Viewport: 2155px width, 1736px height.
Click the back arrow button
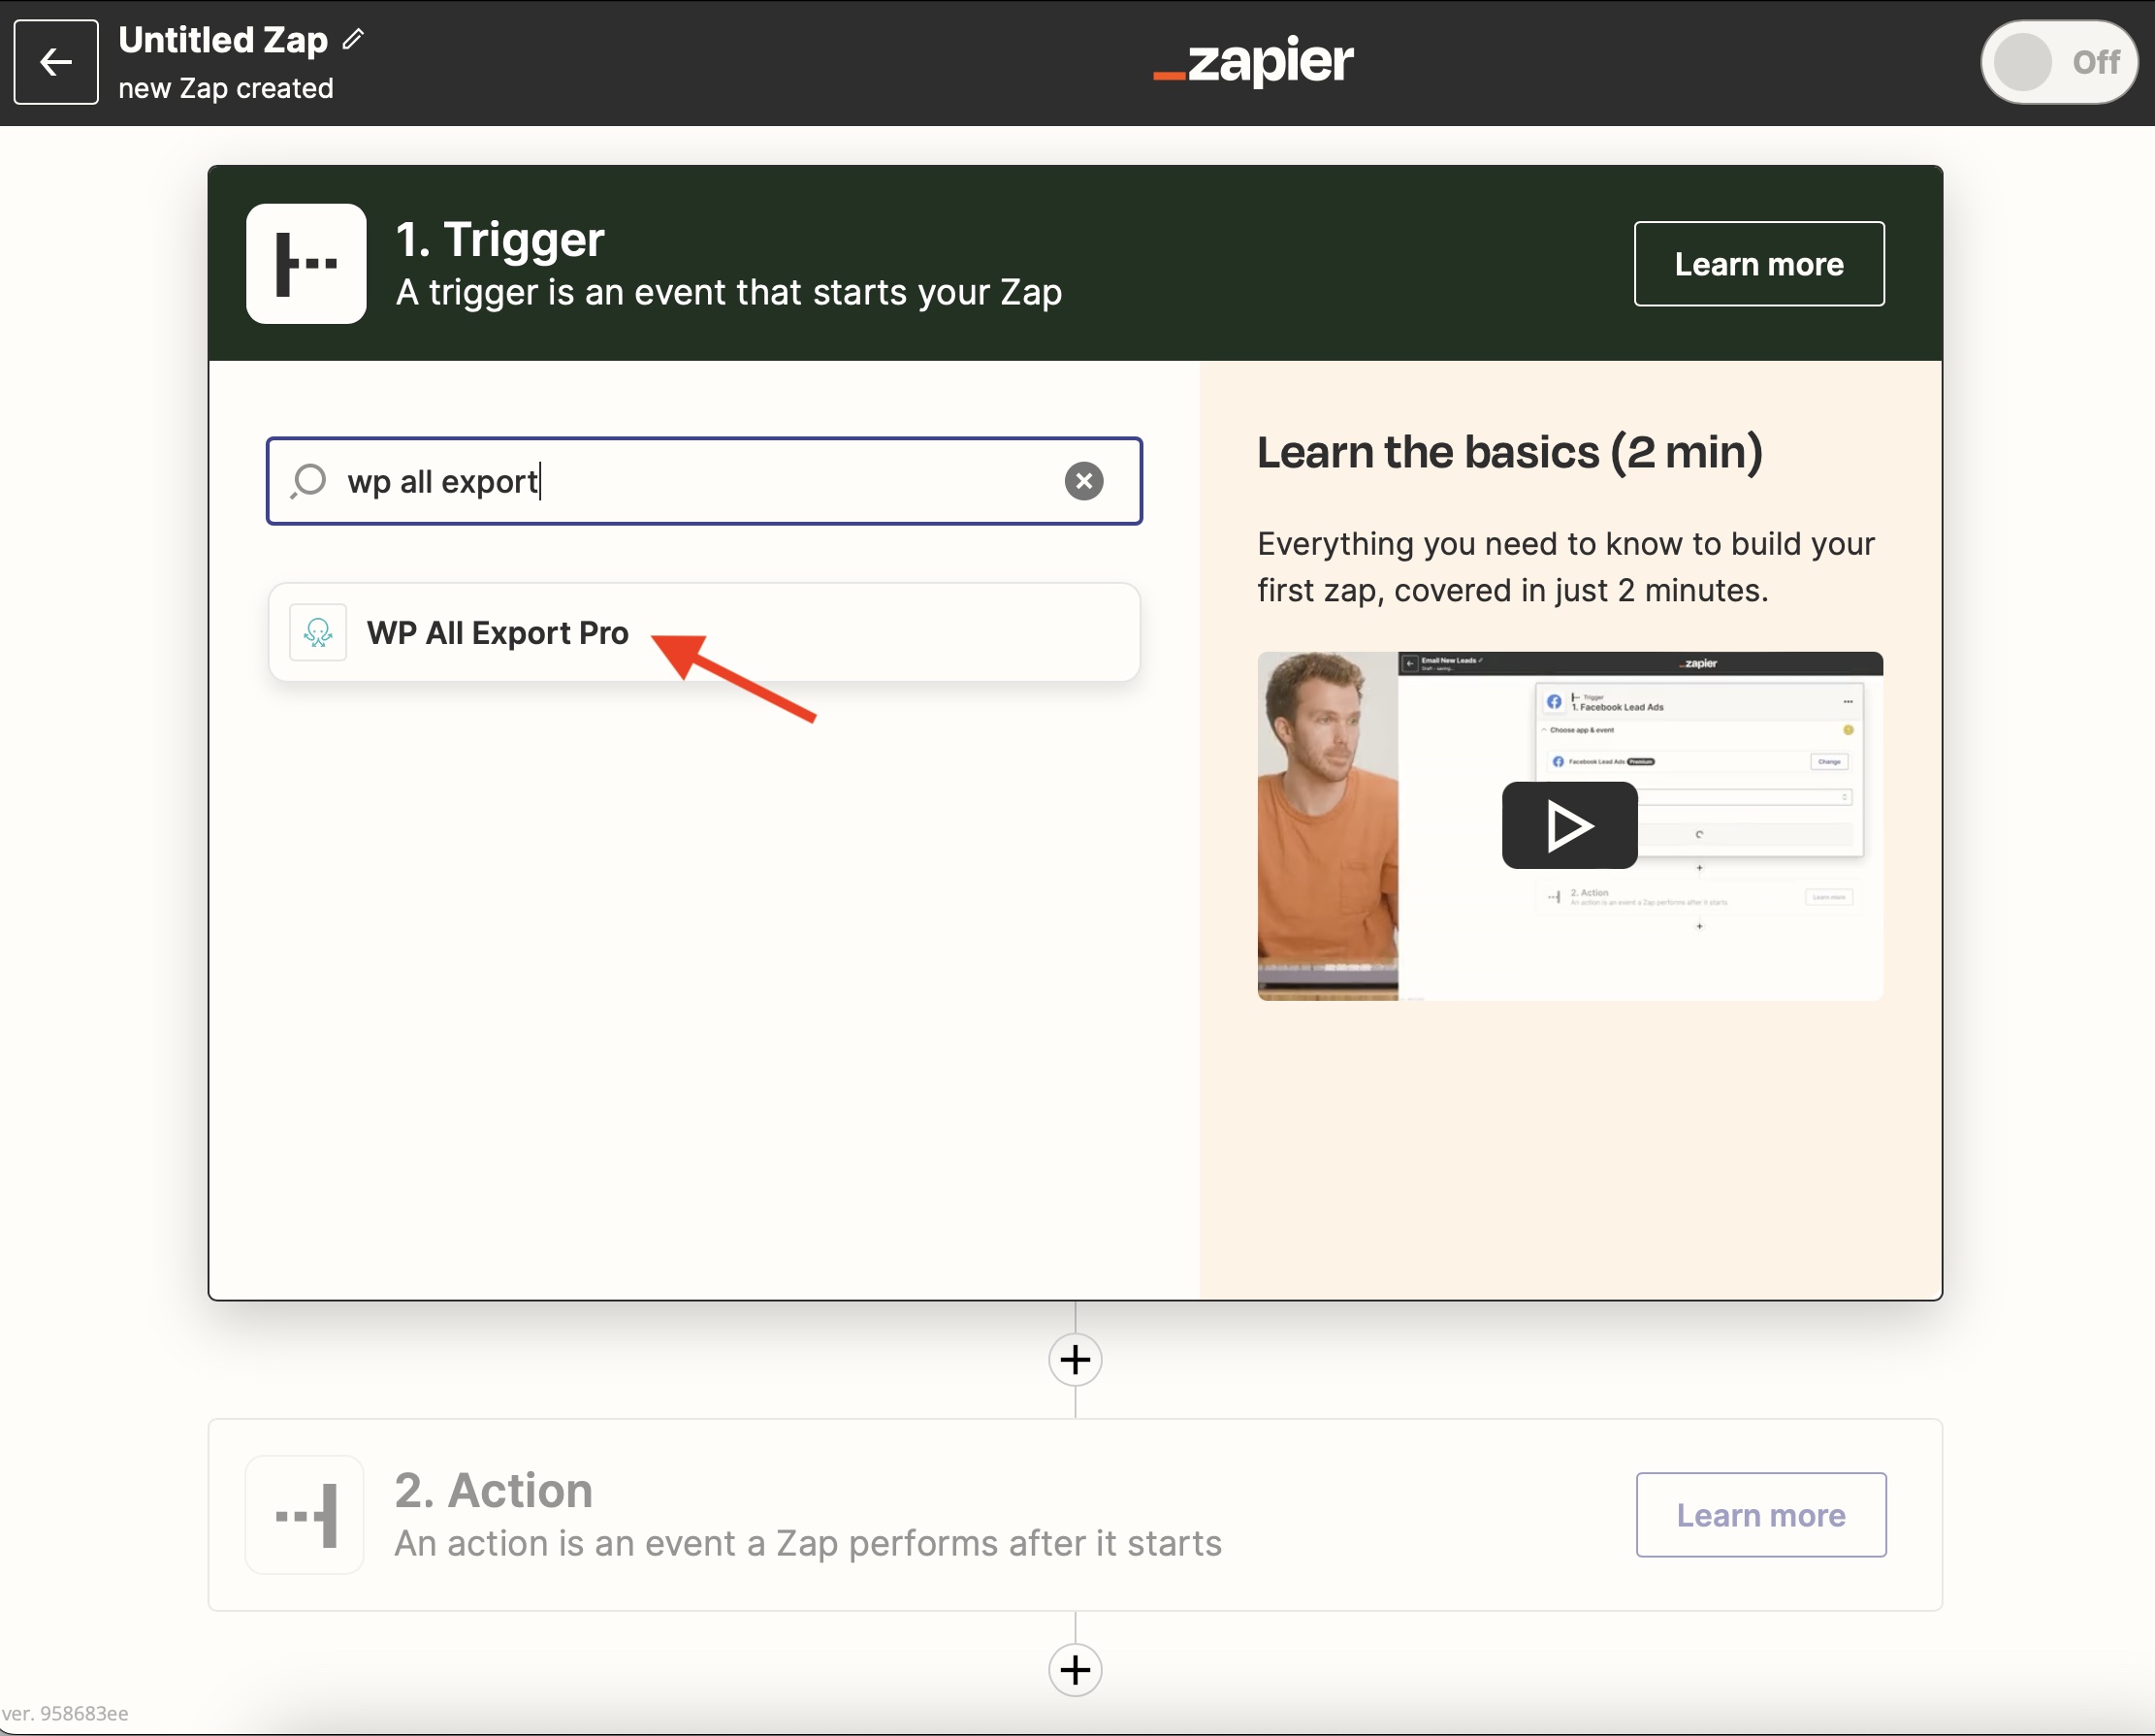point(56,62)
